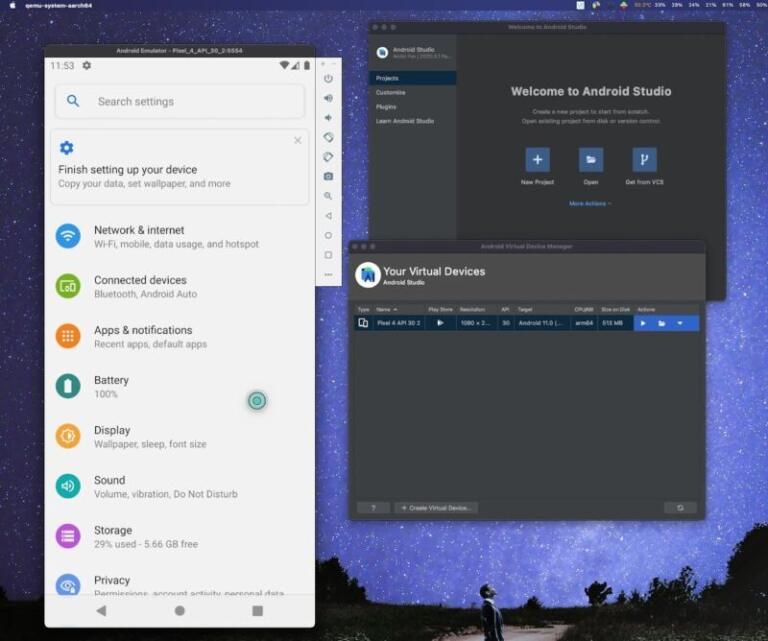Click the emulator volume up icon
768x641 pixels.
[x=328, y=98]
